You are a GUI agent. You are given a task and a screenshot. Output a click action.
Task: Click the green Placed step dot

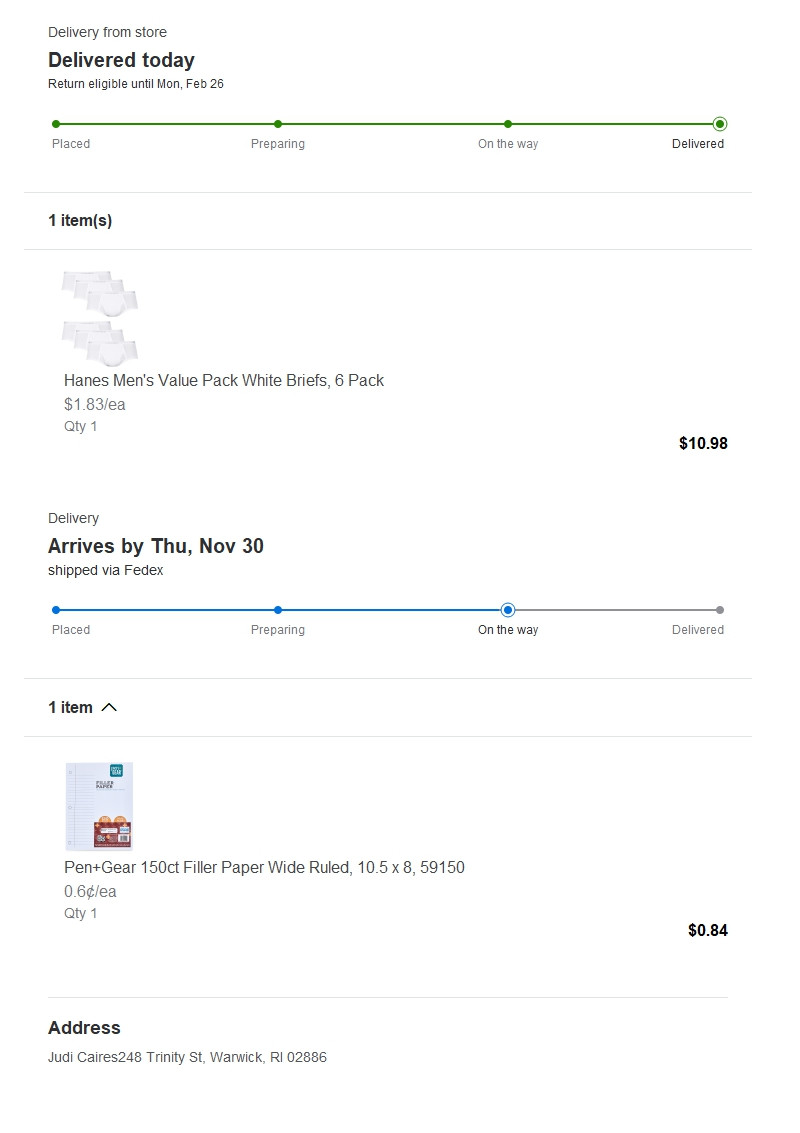tap(56, 124)
